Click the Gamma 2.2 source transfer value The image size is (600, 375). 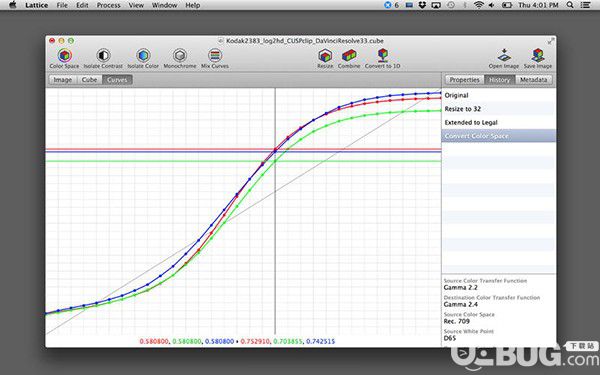[x=461, y=288]
